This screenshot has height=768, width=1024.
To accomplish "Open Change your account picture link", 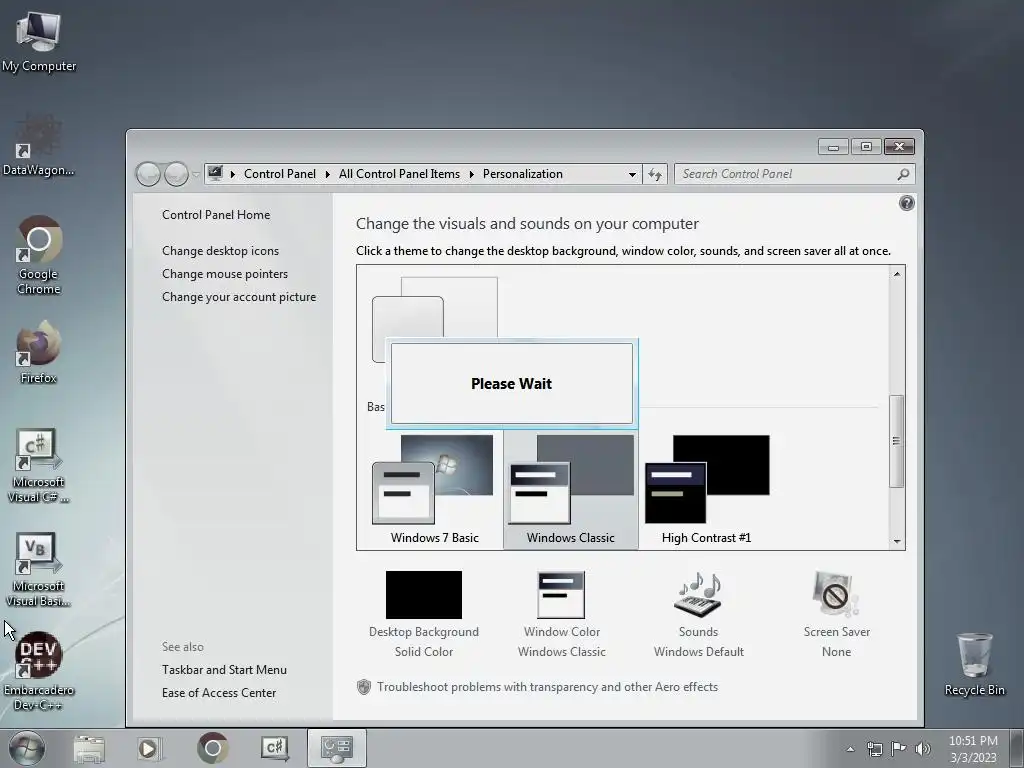I will pos(239,297).
